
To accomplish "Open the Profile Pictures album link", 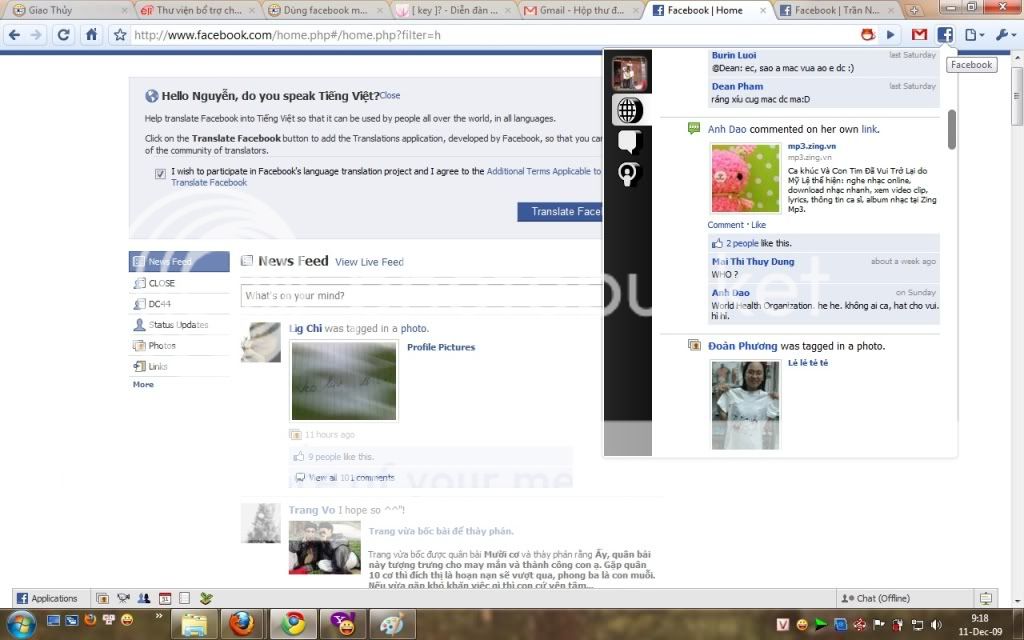I will (441, 347).
